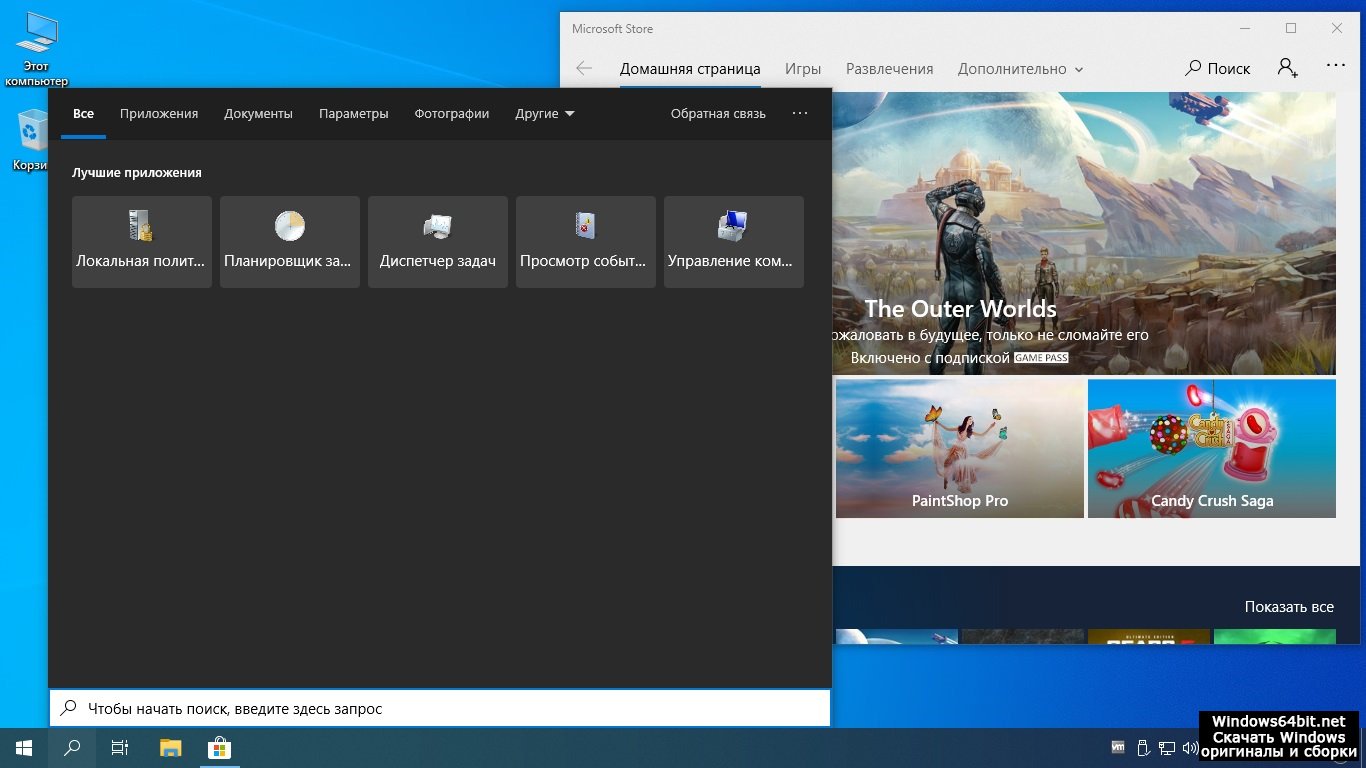Open Локальная политика app tile
Image resolution: width=1366 pixels, height=768 pixels.
[141, 241]
